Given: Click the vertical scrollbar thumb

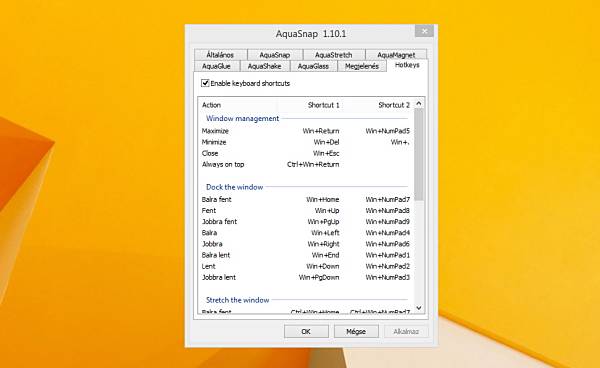Looking at the screenshot, I should [x=419, y=155].
